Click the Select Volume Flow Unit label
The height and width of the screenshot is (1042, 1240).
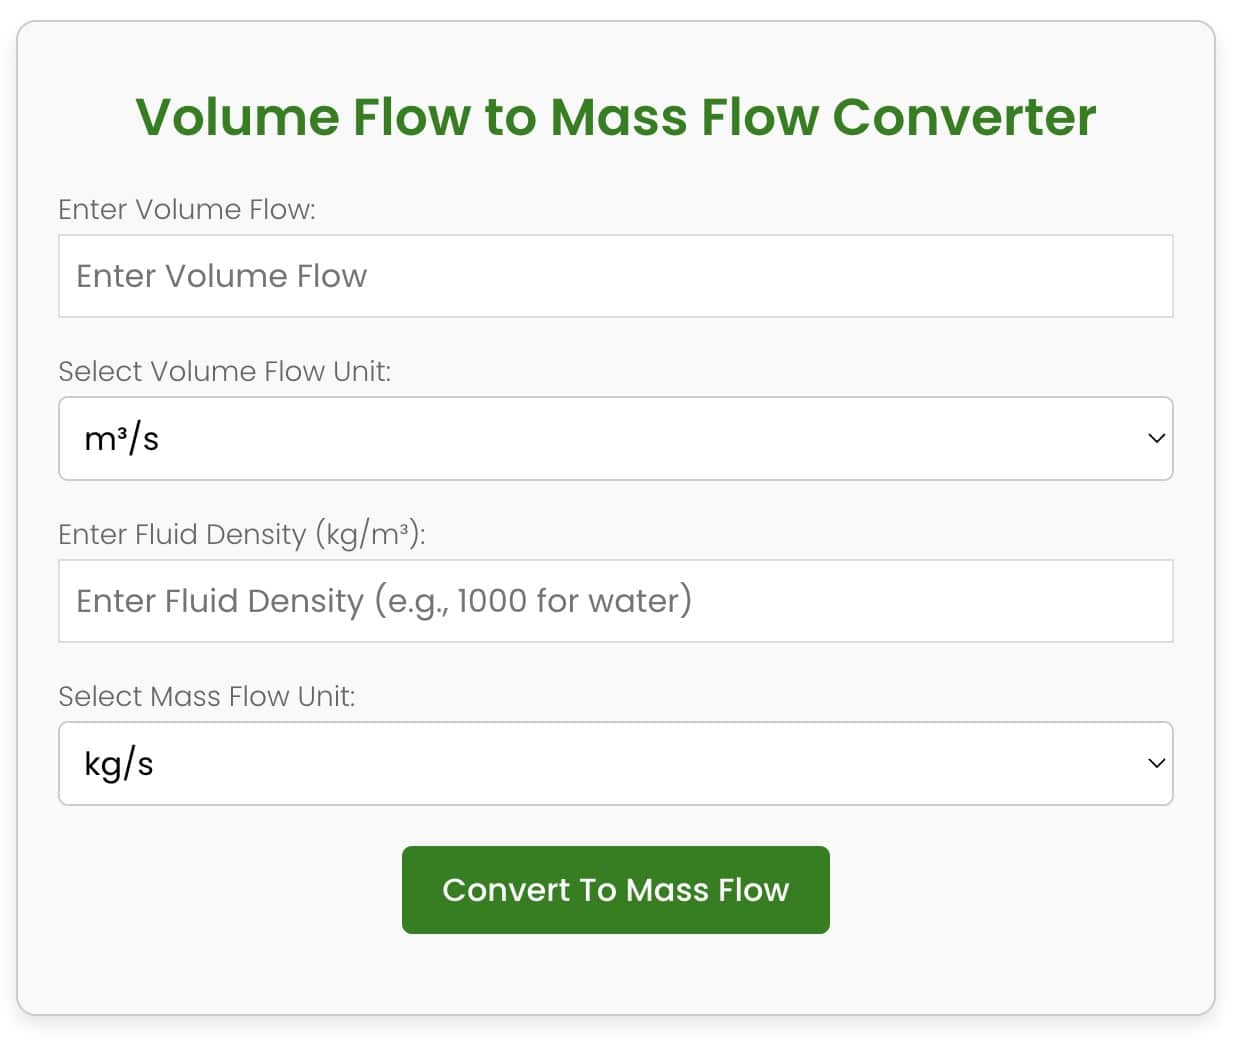(225, 371)
